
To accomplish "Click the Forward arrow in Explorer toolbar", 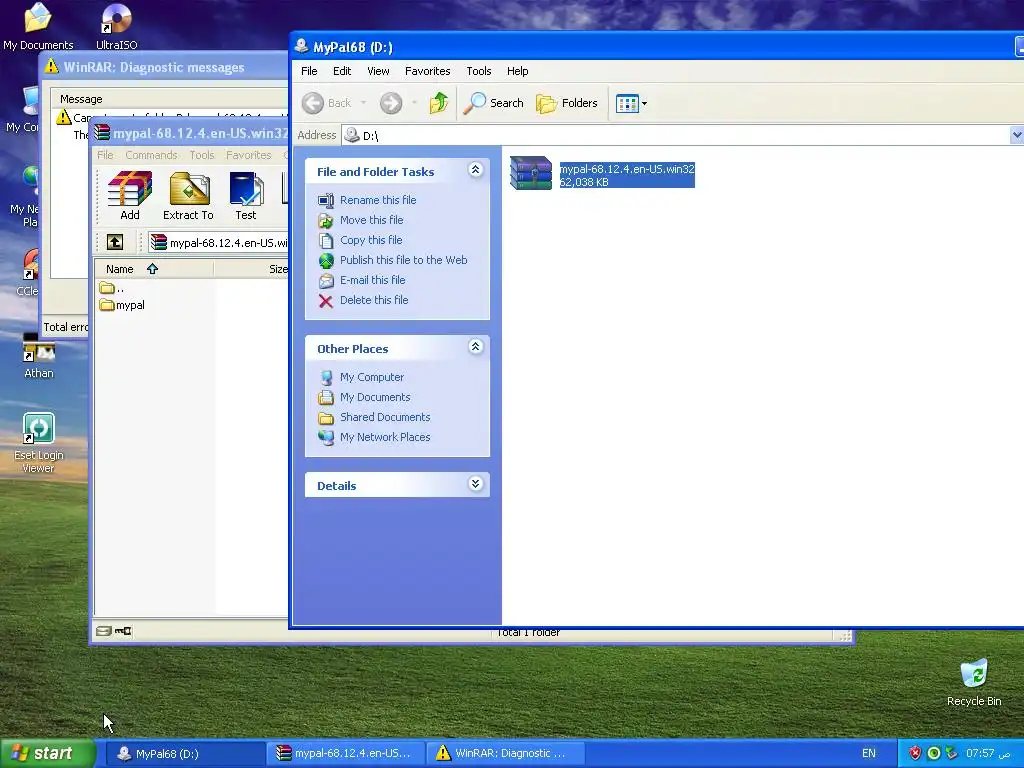I will pyautogui.click(x=391, y=103).
